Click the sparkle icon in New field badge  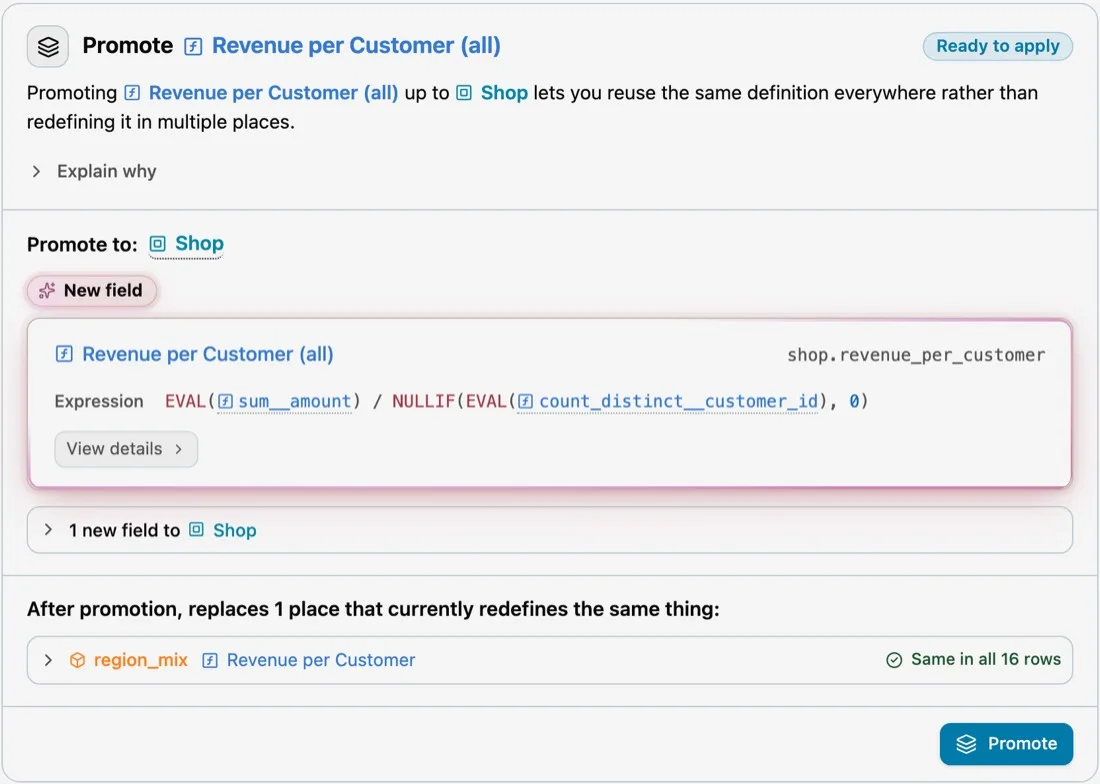point(47,290)
